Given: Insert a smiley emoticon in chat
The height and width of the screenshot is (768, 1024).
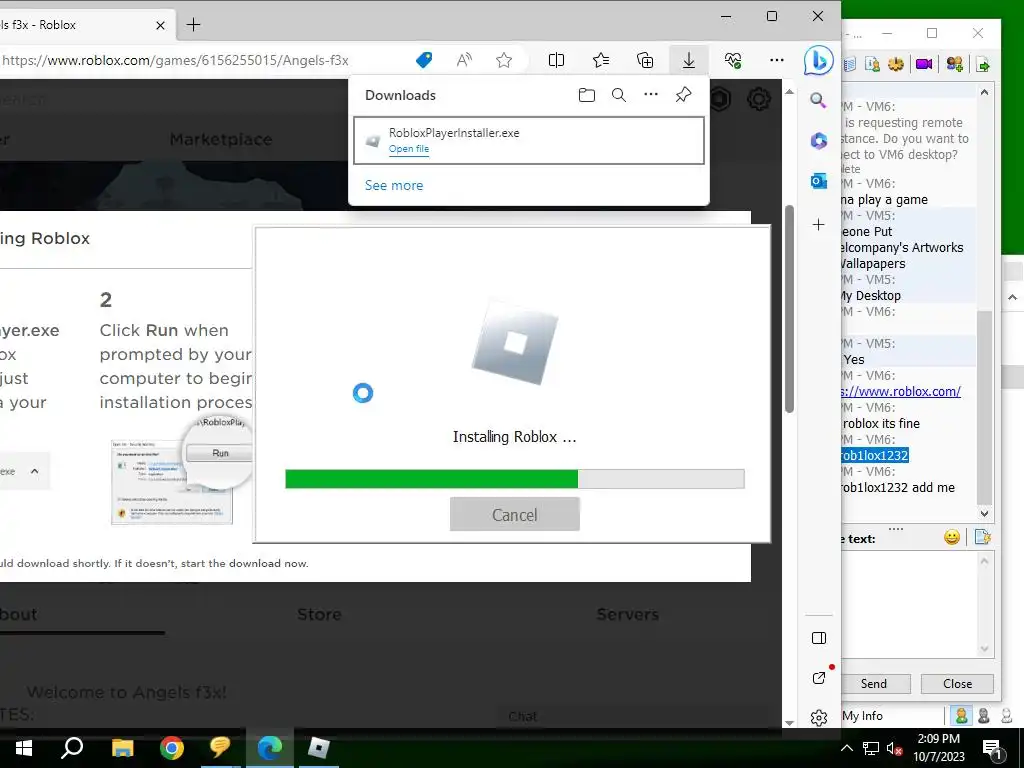Looking at the screenshot, I should point(952,537).
